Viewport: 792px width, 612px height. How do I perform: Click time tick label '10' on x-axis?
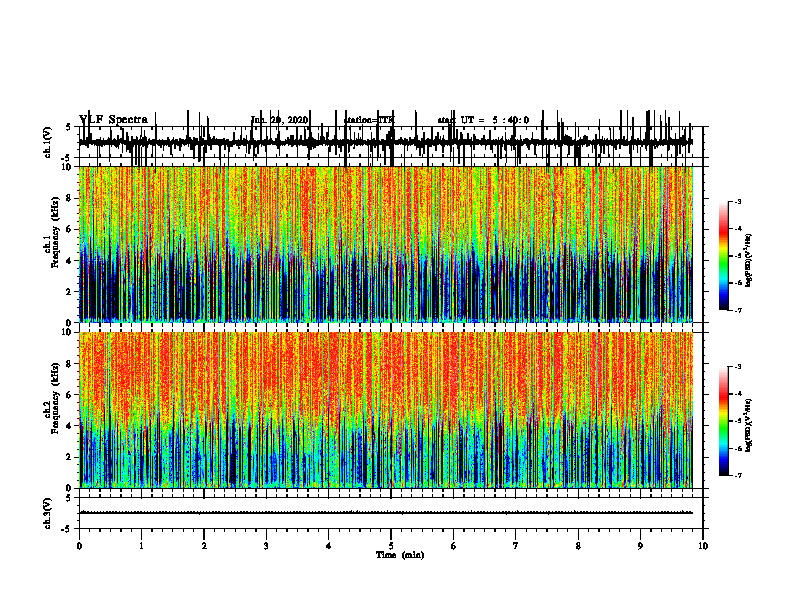pos(703,546)
